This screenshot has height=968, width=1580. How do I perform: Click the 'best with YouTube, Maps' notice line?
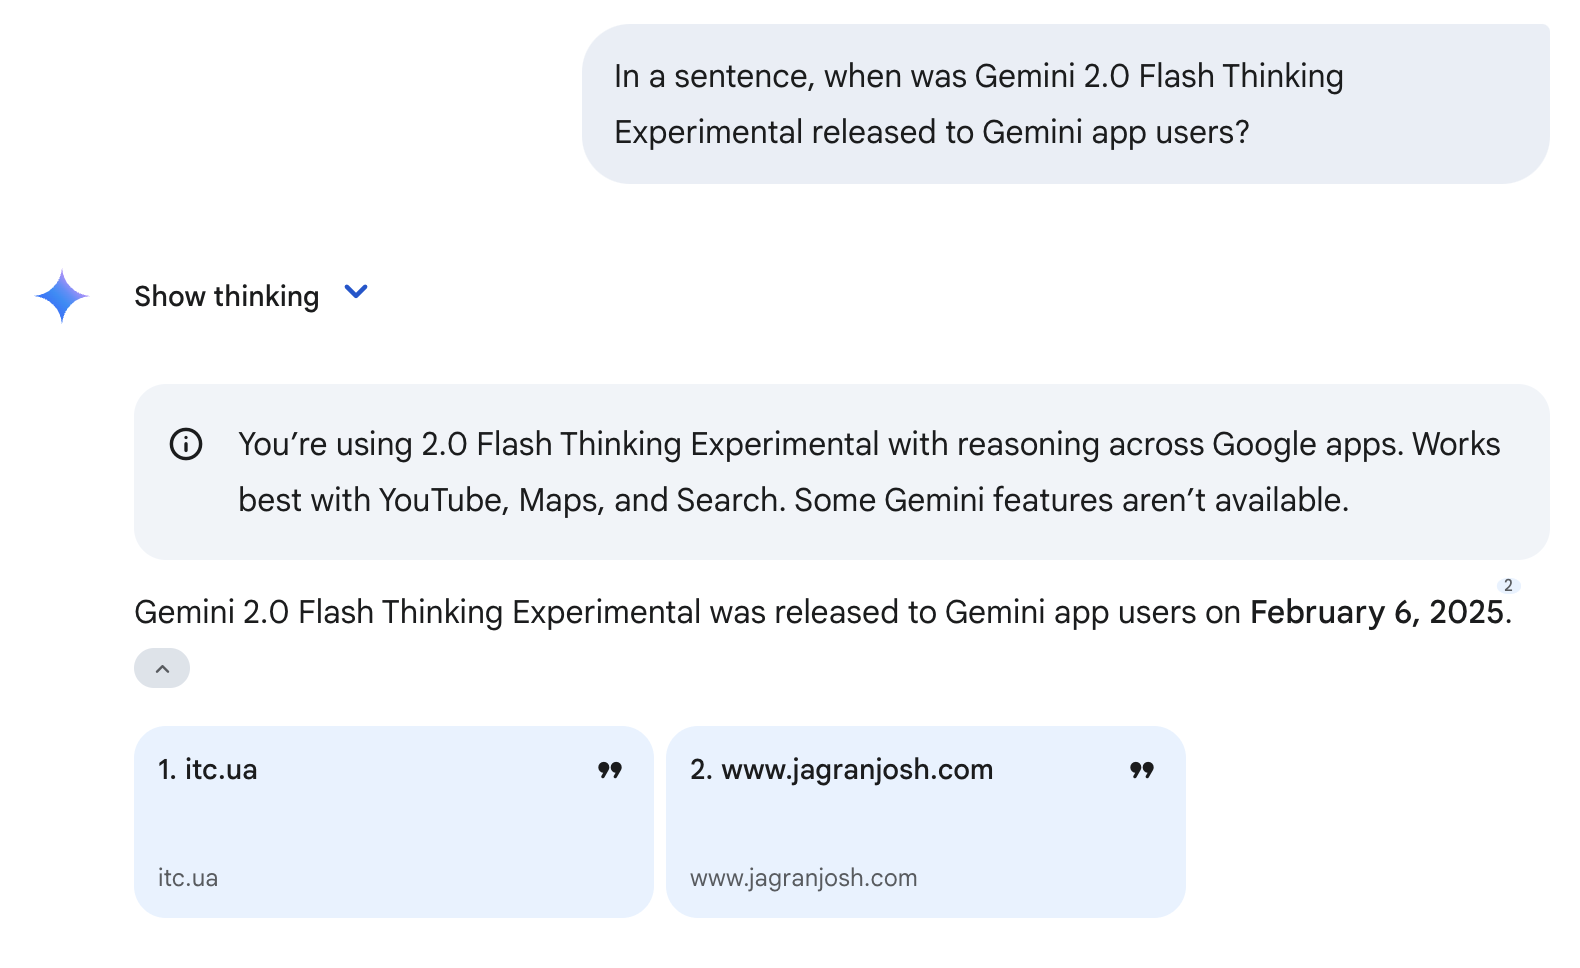[794, 500]
